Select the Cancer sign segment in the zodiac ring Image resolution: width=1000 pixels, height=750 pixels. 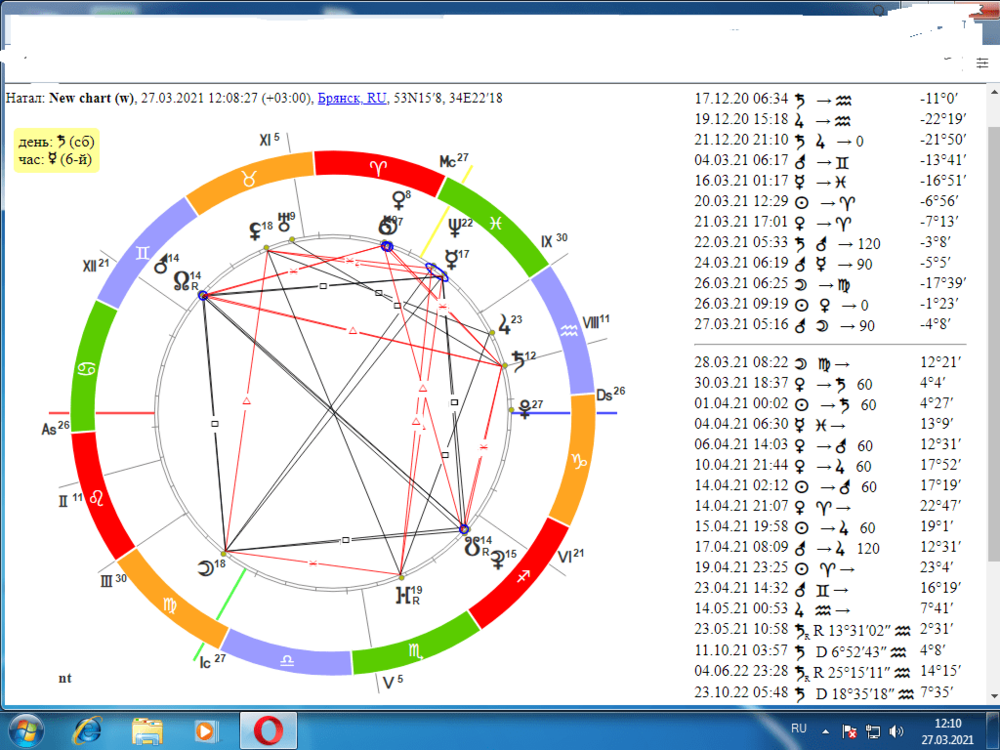87,369
